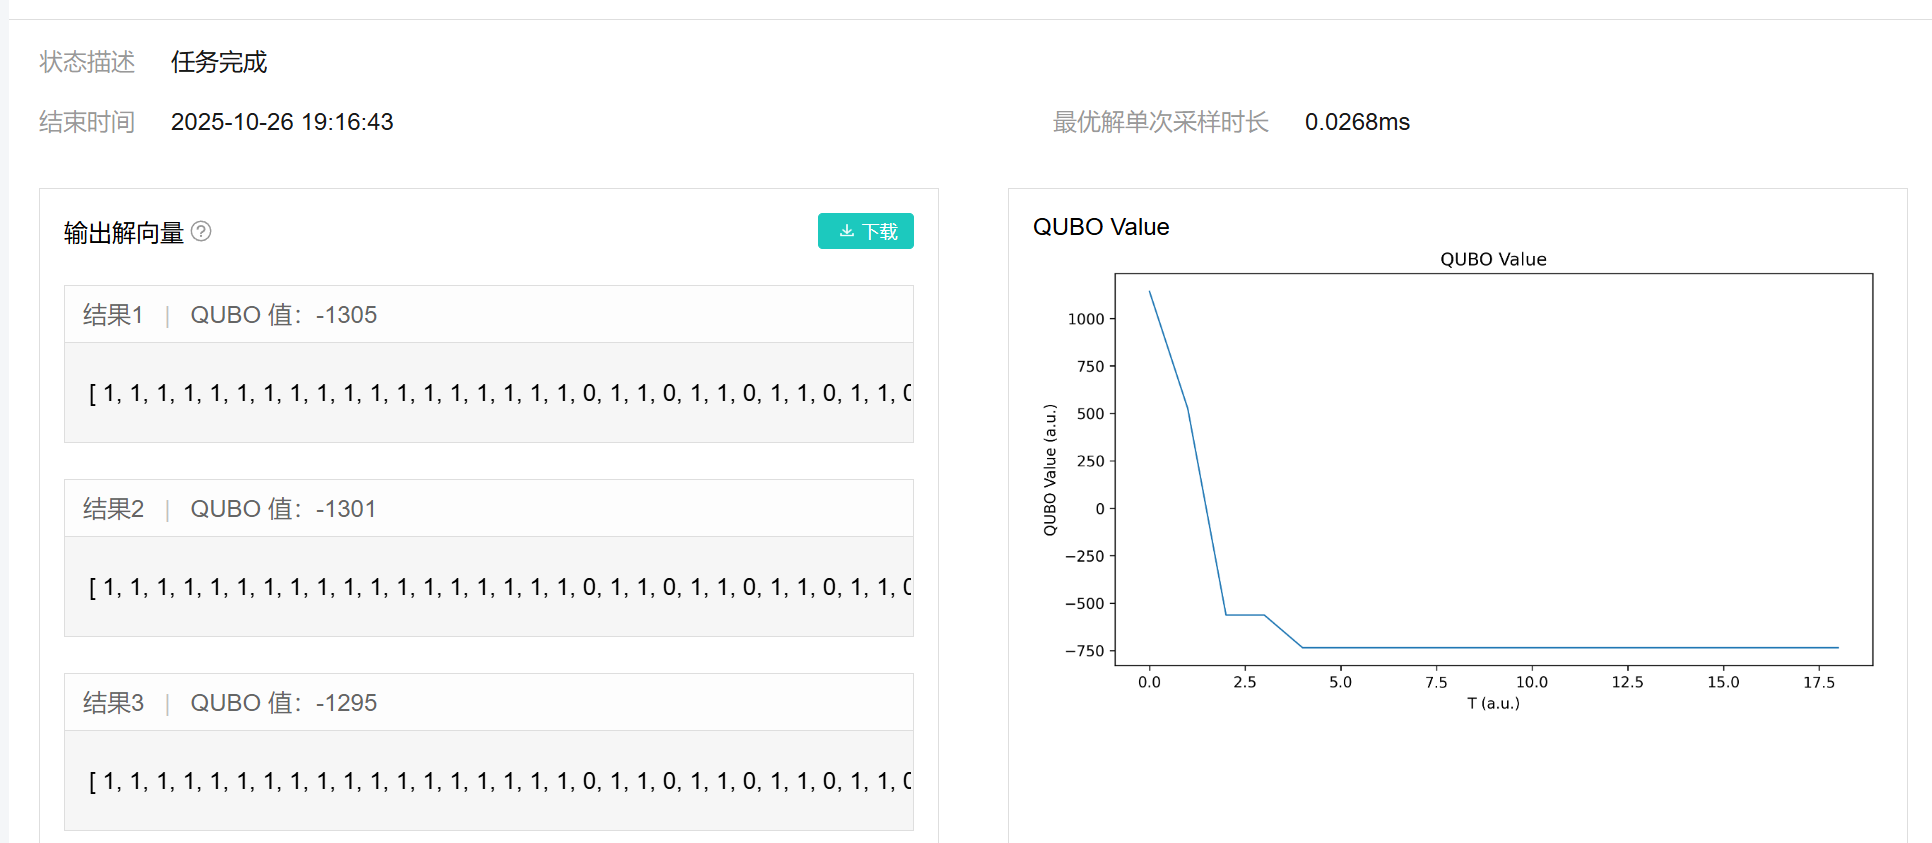The width and height of the screenshot is (1932, 843).
Task: Click the flat part of the chart line
Action: pos(1570,648)
